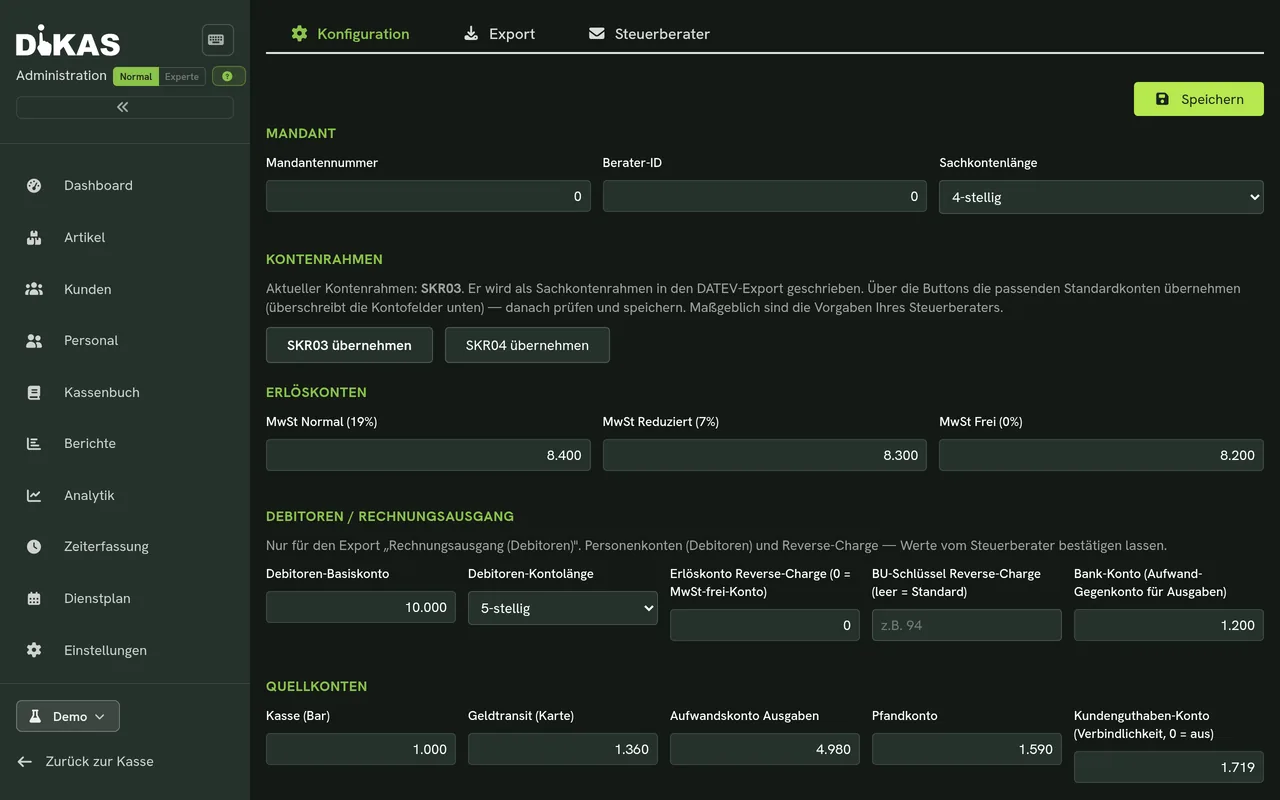Open the Export tab
The width and height of the screenshot is (1280, 800).
click(x=500, y=33)
